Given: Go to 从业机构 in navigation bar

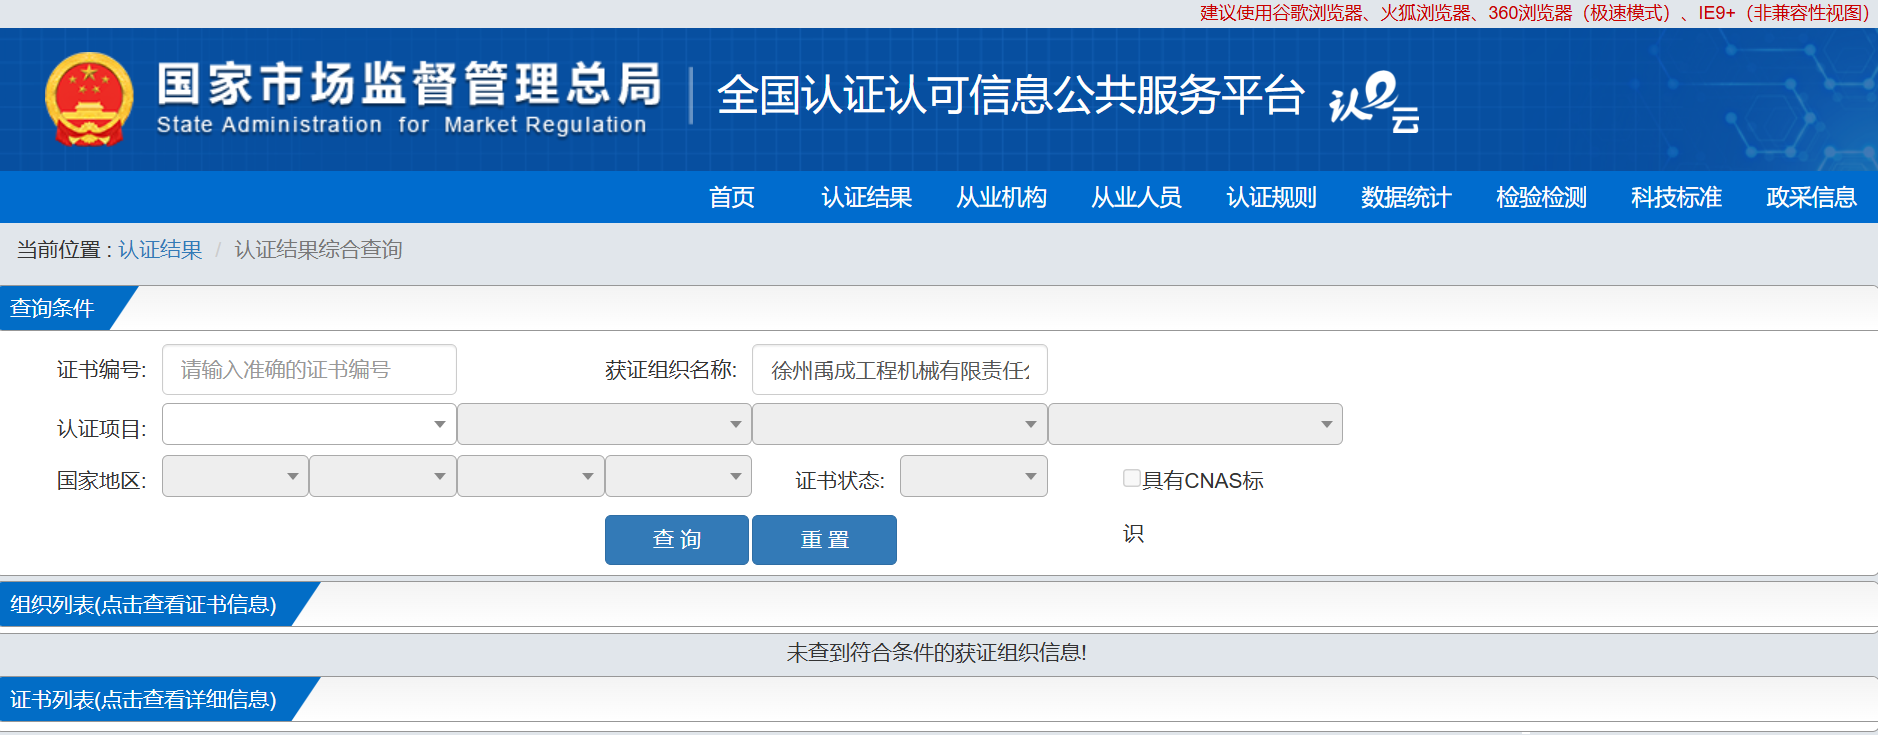Looking at the screenshot, I should click(1002, 197).
